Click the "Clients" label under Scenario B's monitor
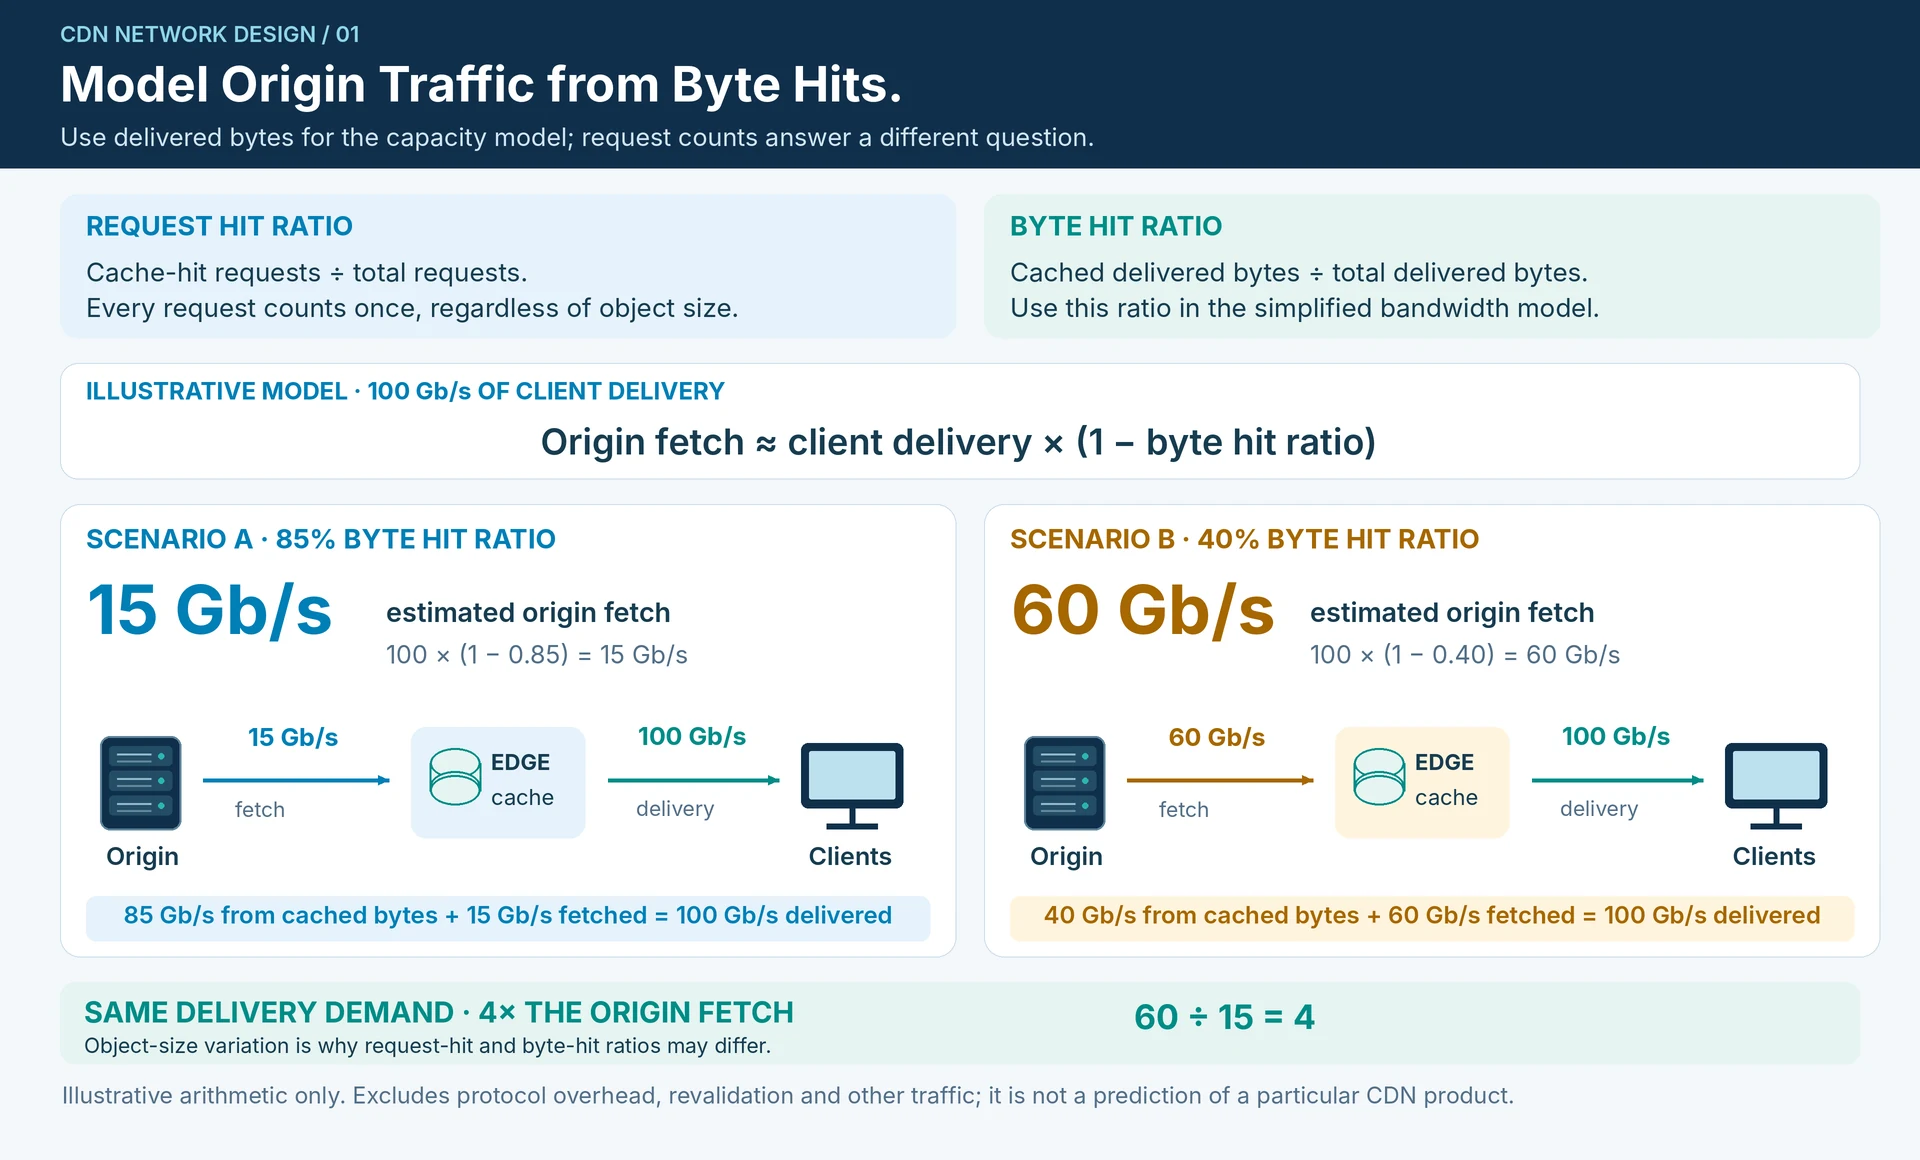Screen dimensions: 1920x1160 click(1773, 856)
